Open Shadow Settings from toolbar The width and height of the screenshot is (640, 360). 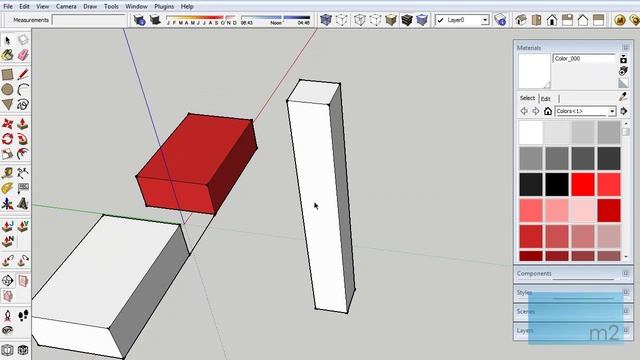139,20
